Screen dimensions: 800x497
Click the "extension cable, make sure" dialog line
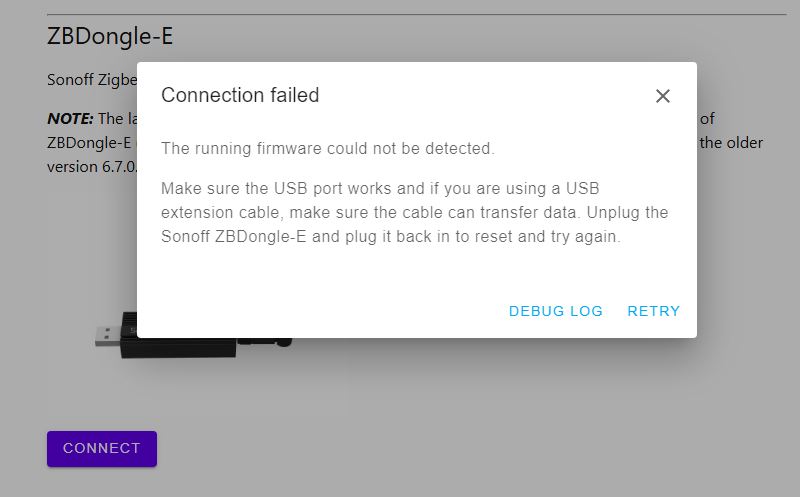click(414, 212)
